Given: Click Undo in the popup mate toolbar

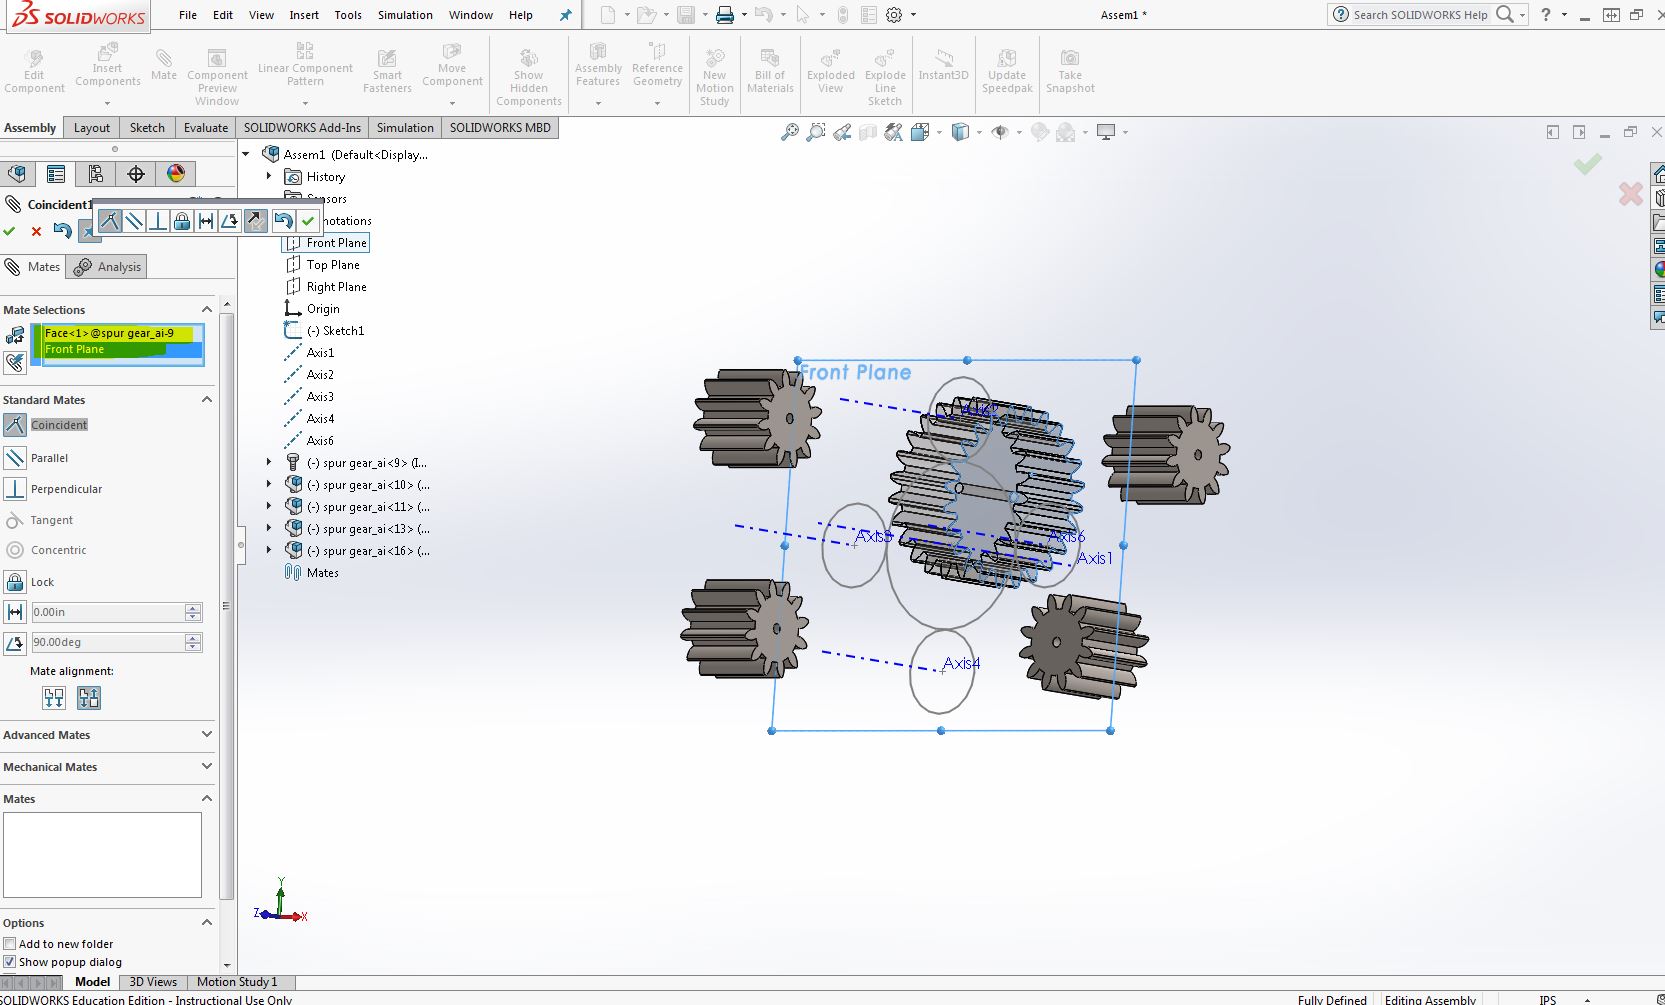Looking at the screenshot, I should tap(283, 221).
